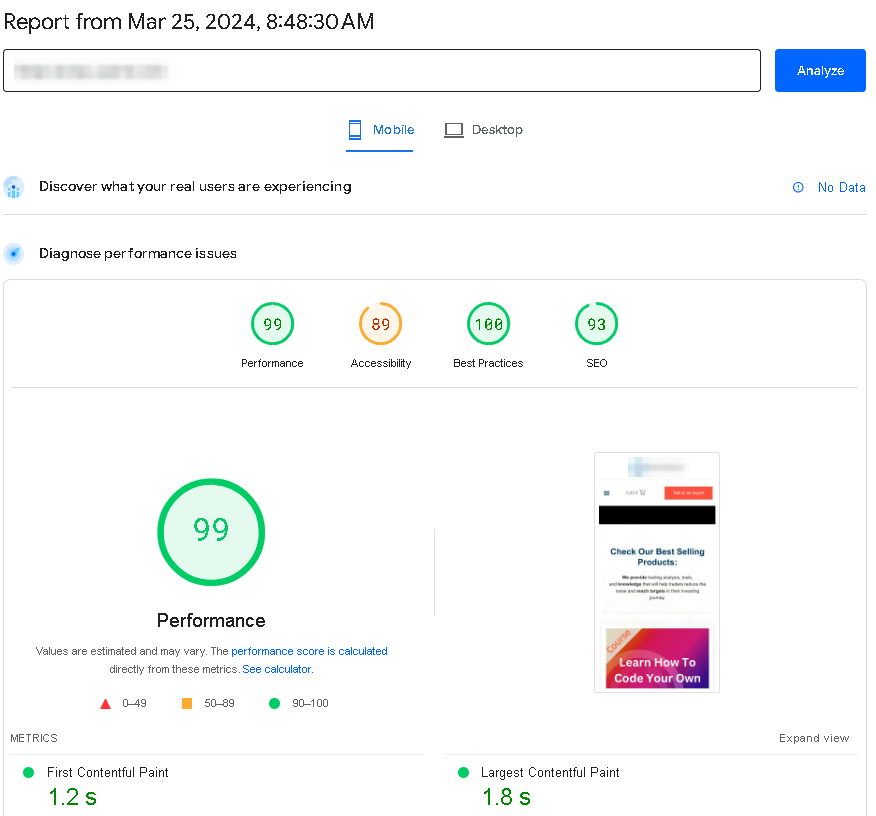Click the Performance label under the gauges

pyautogui.click(x=272, y=363)
